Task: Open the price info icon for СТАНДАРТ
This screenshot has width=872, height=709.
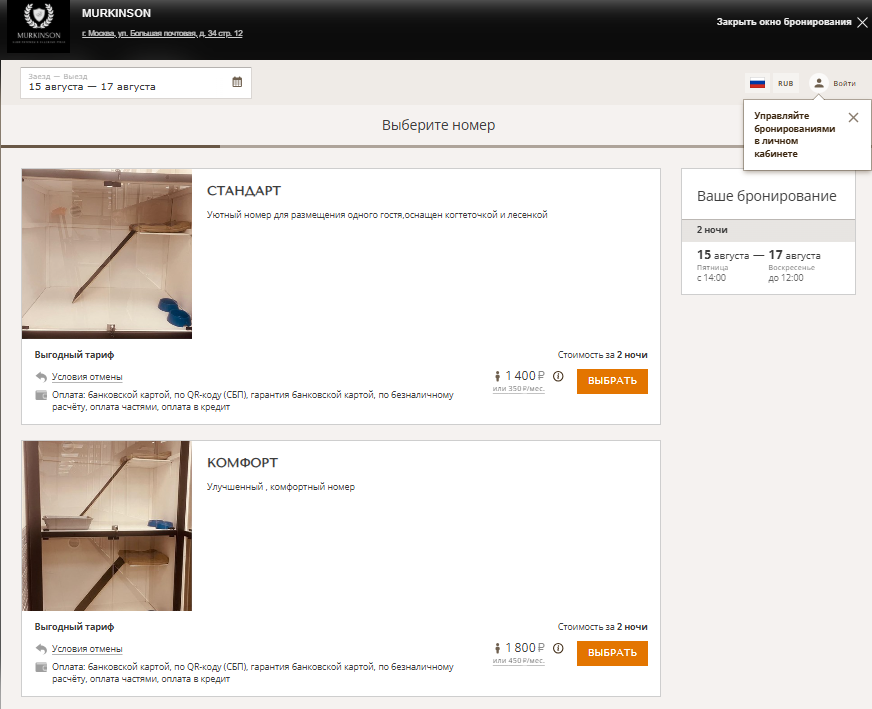Action: [558, 376]
